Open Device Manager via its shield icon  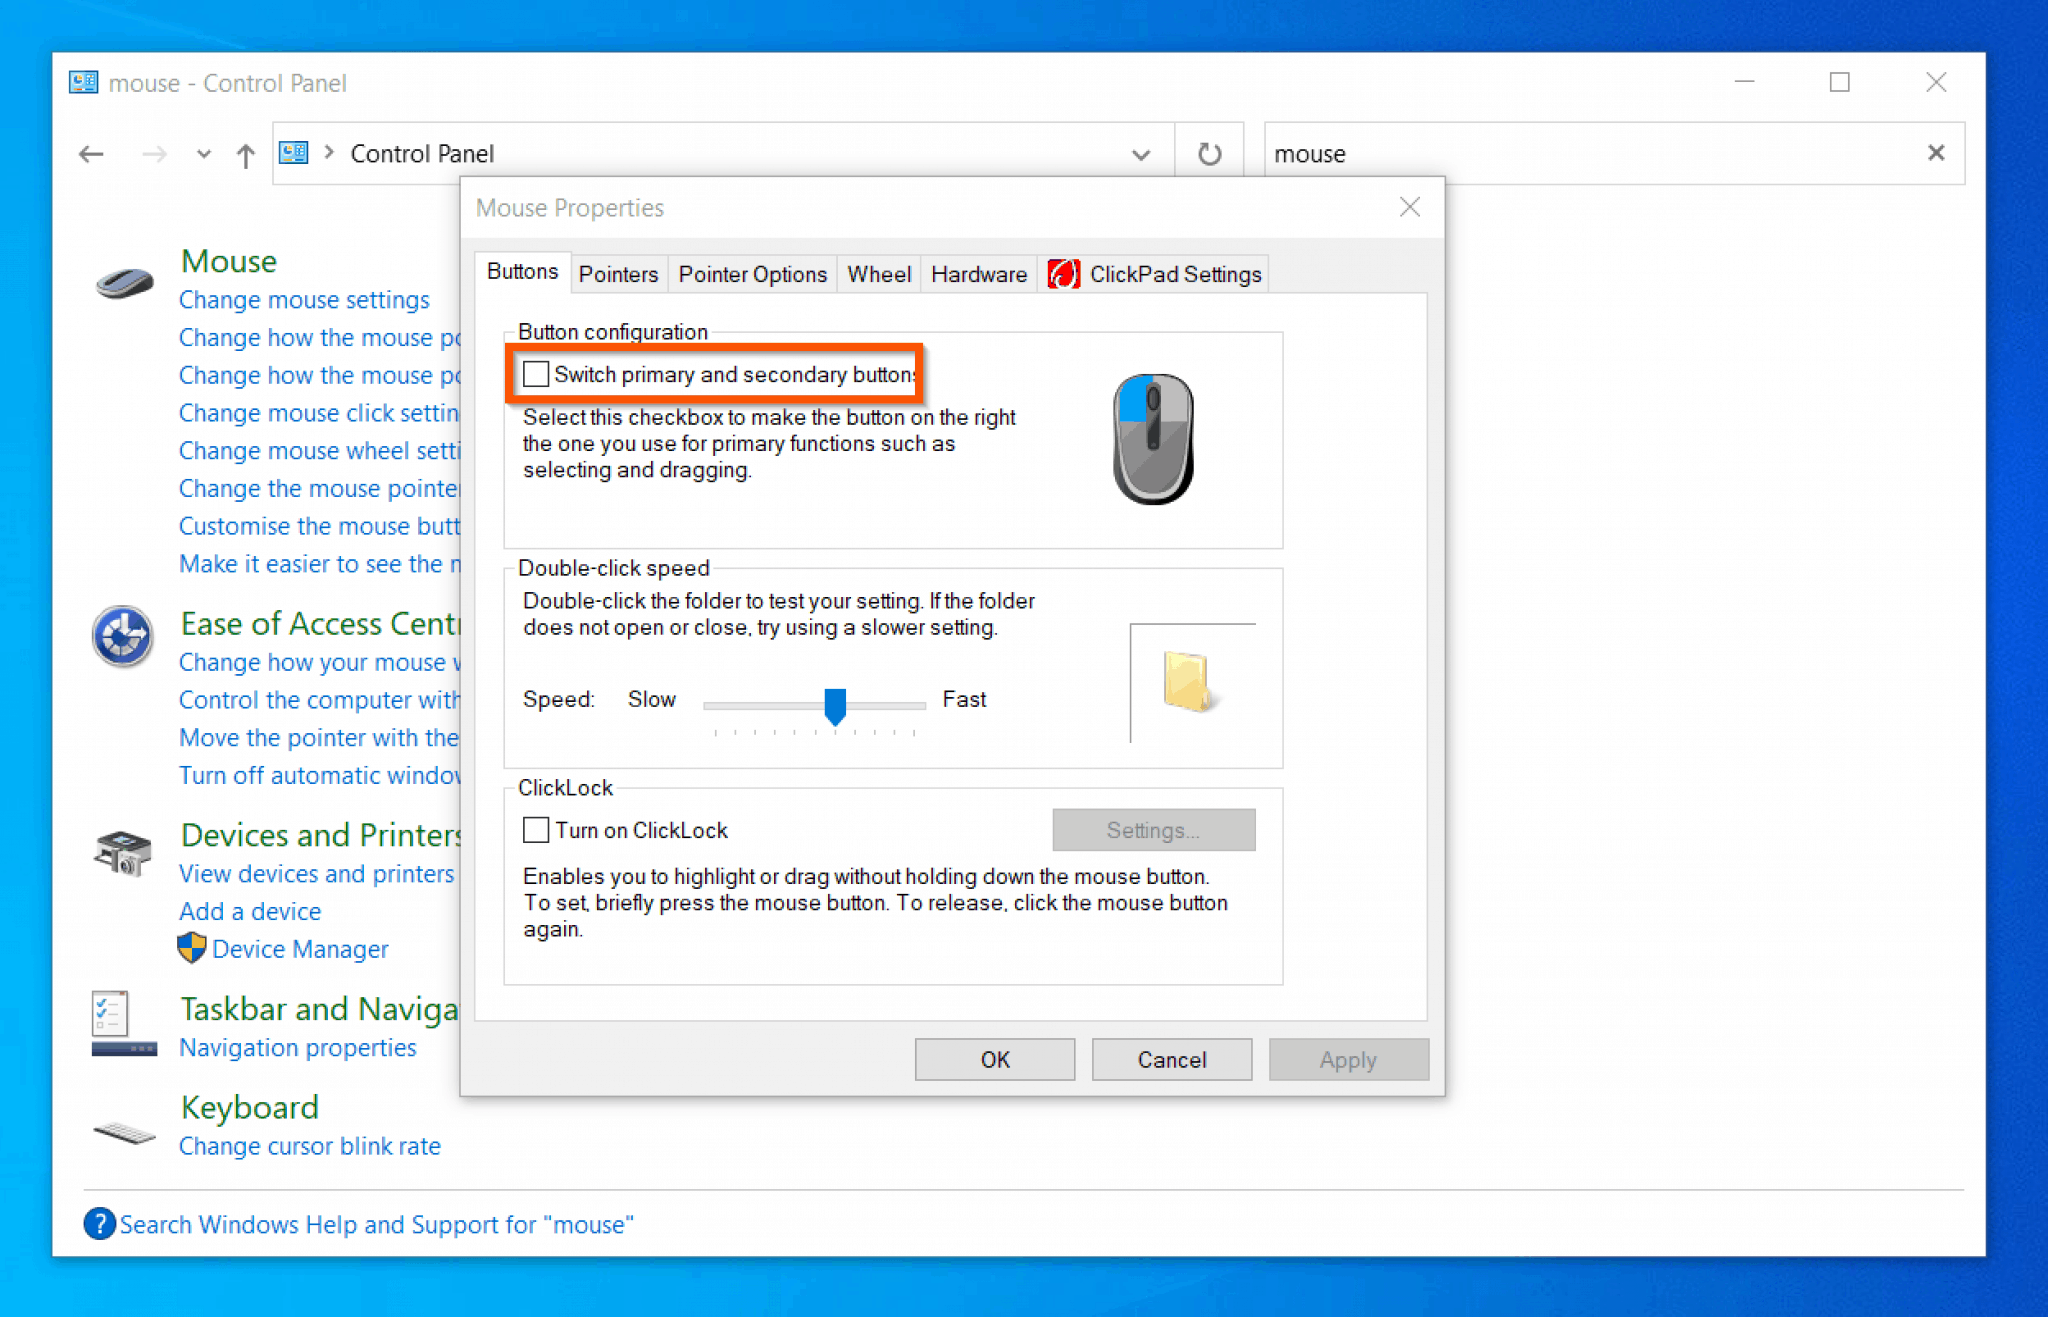click(x=192, y=948)
